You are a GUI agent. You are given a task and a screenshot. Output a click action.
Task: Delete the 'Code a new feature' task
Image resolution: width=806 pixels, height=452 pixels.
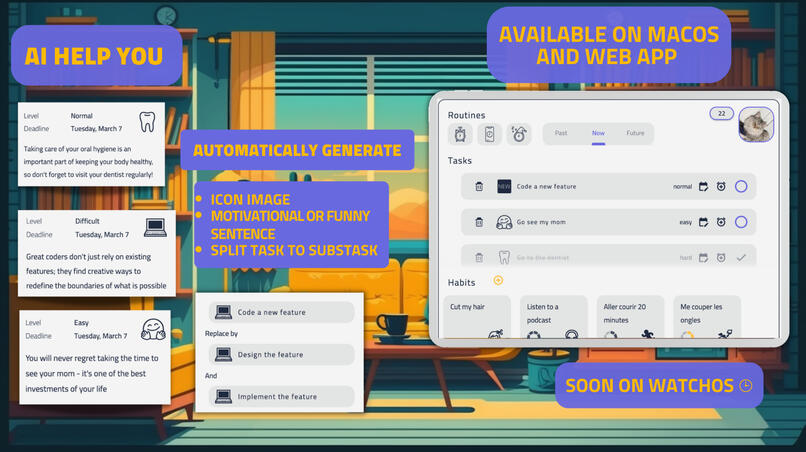tap(479, 187)
